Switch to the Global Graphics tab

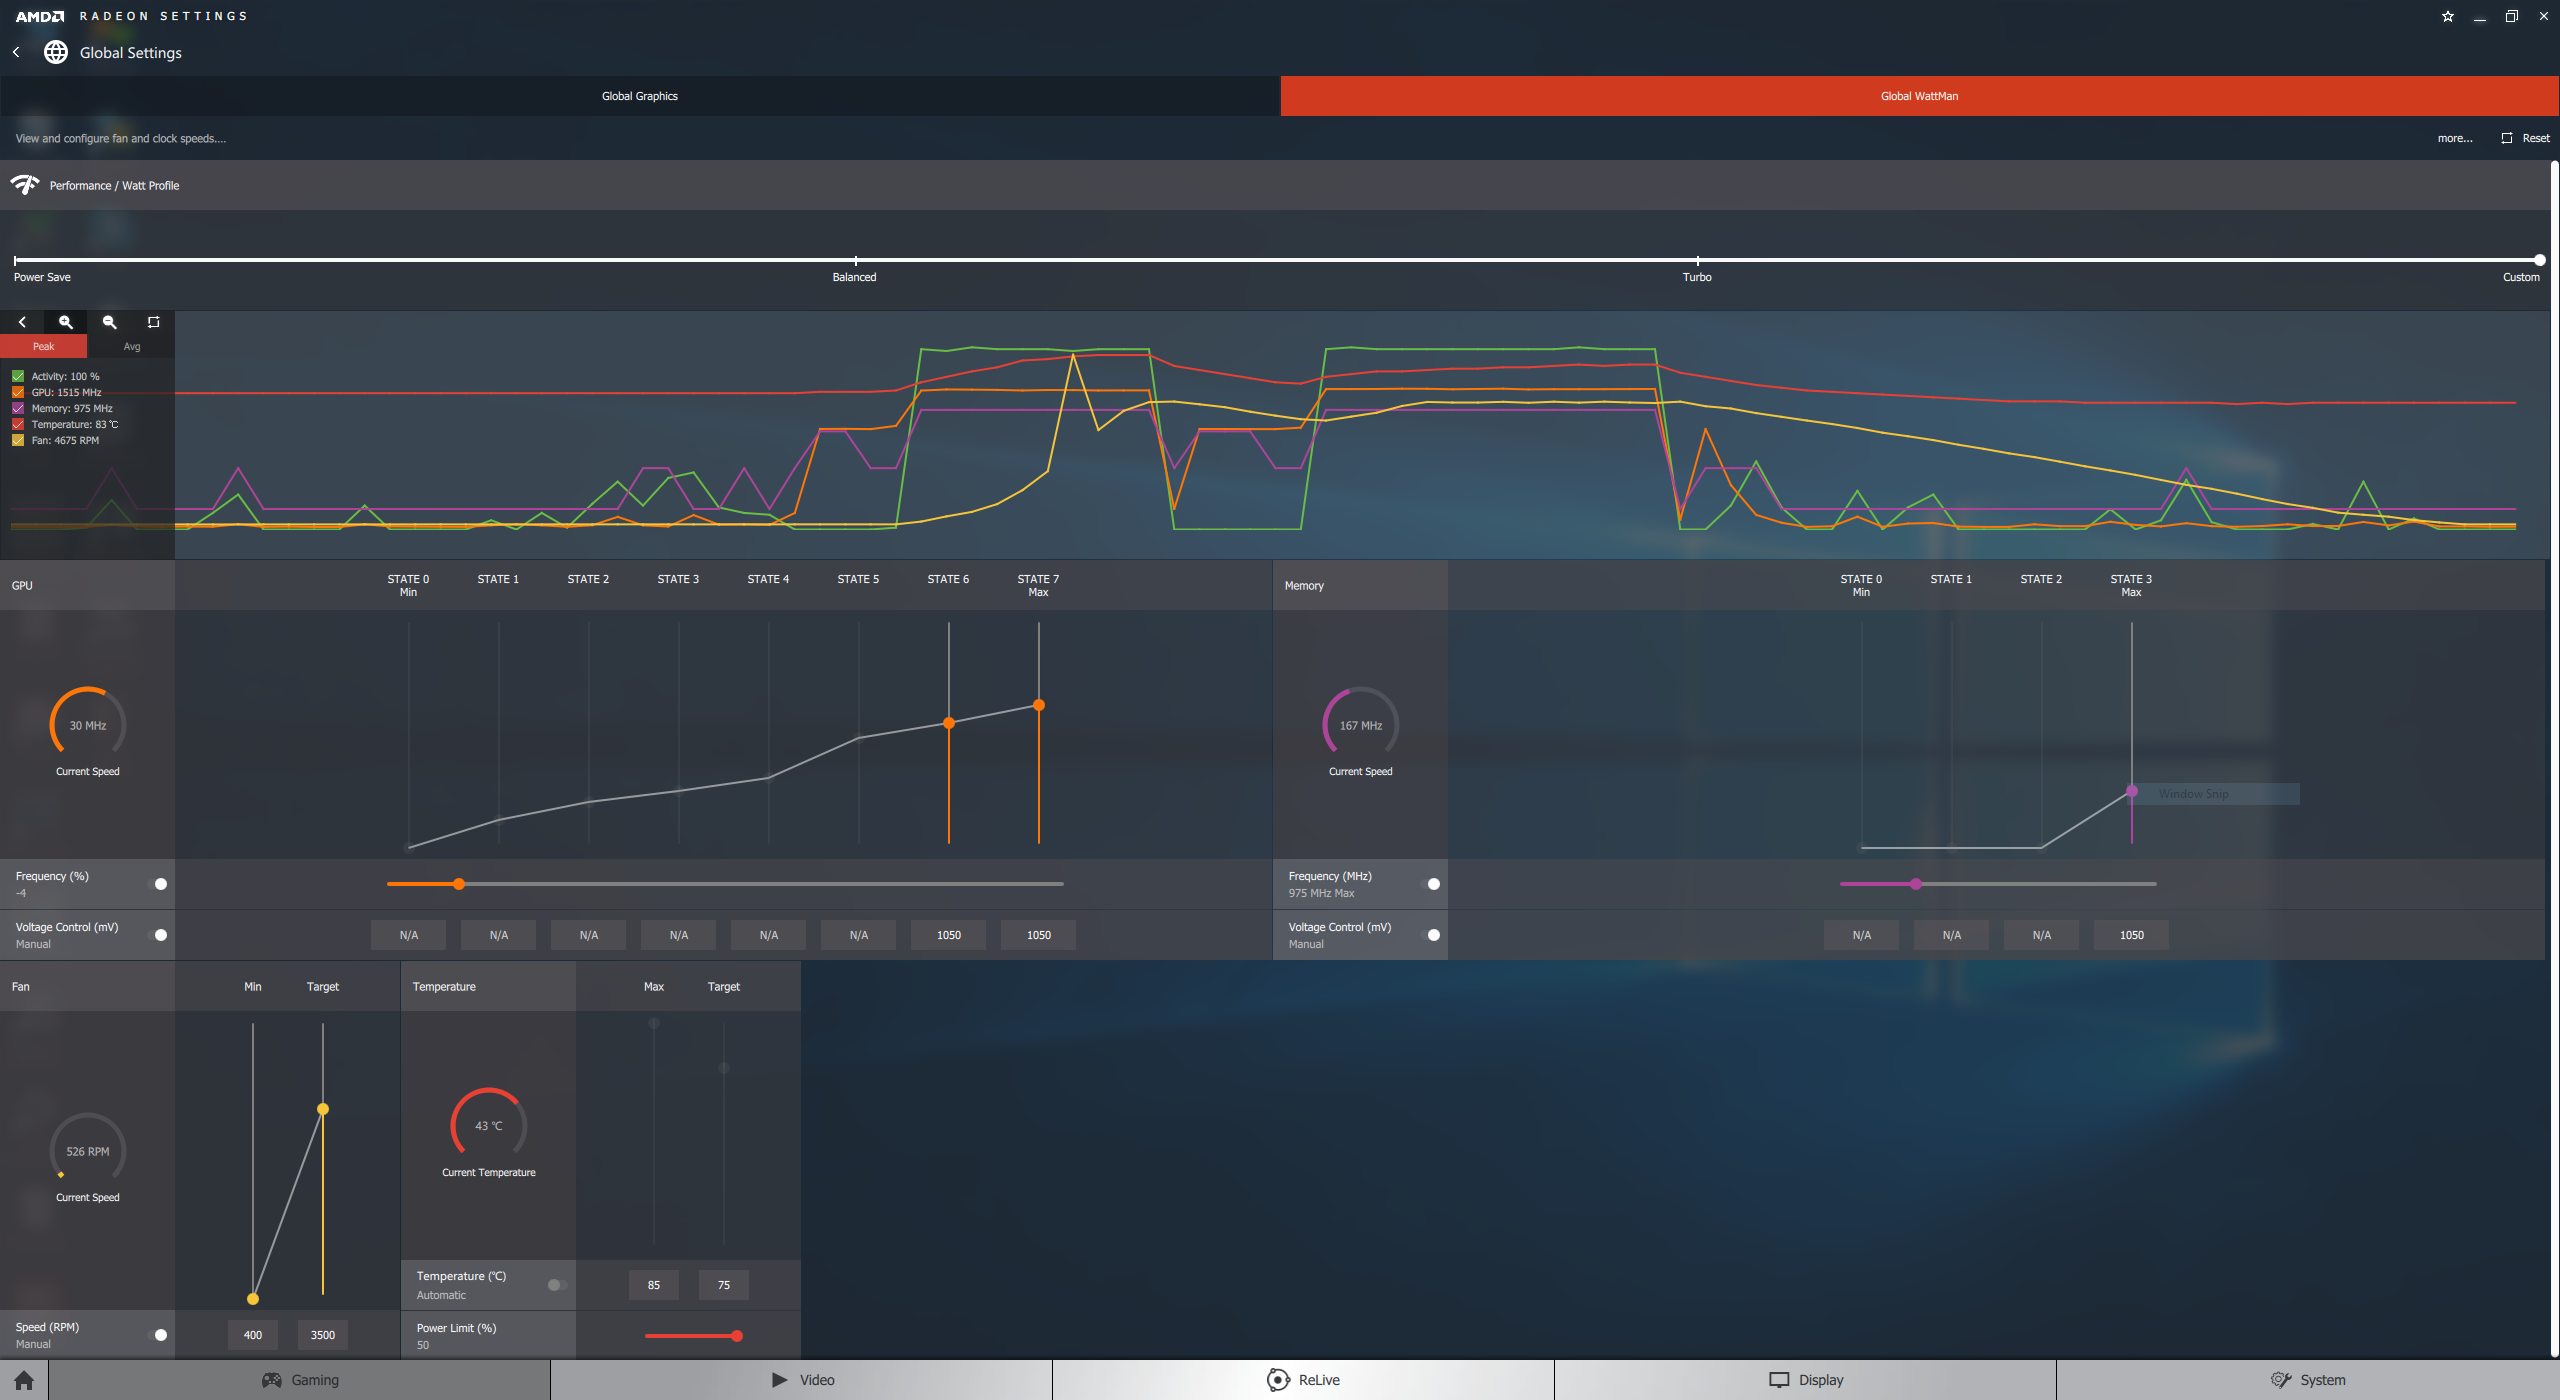(640, 96)
